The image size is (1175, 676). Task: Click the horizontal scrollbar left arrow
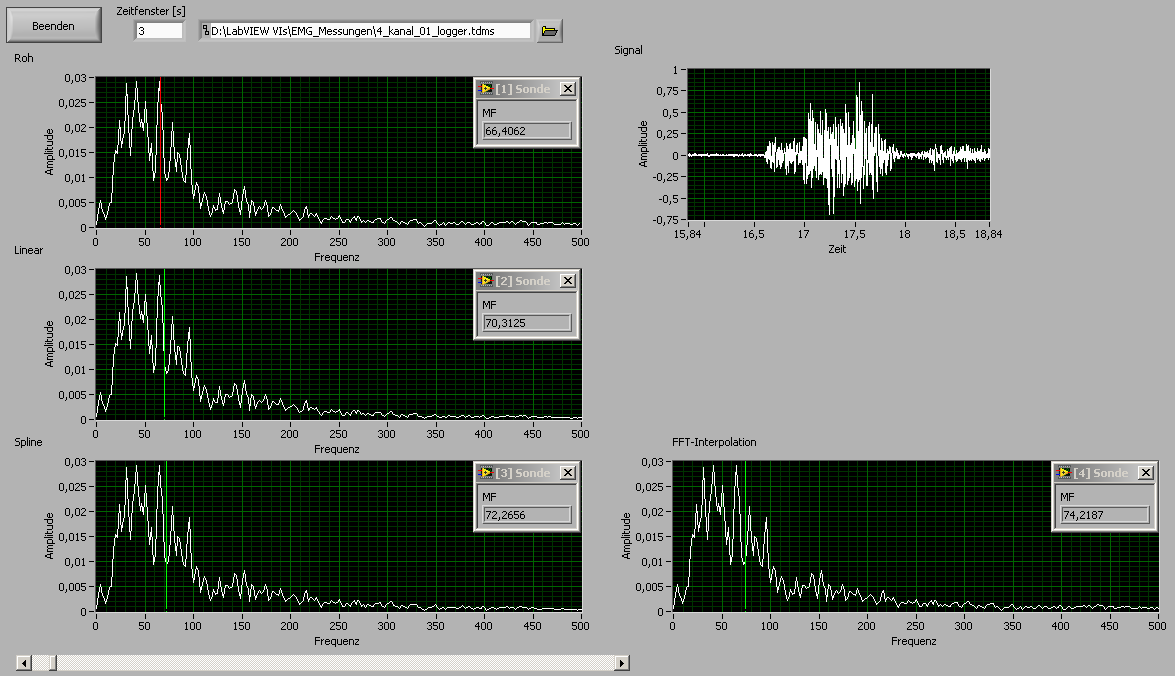(23, 663)
